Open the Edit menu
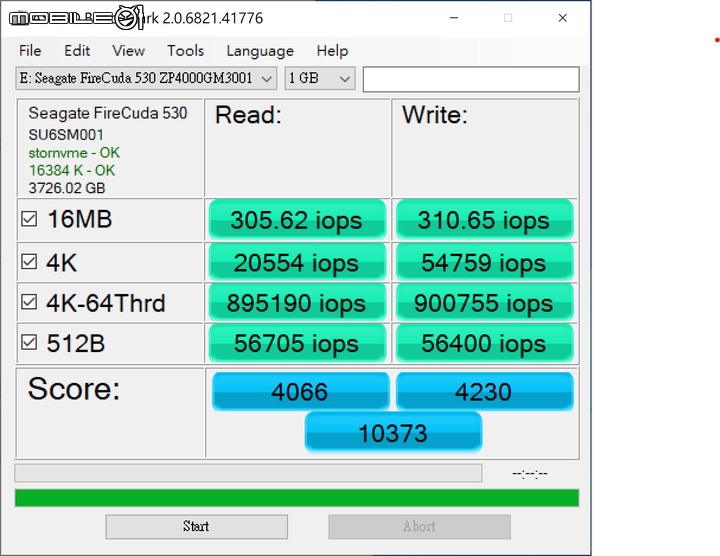This screenshot has width=720, height=556. pos(77,51)
